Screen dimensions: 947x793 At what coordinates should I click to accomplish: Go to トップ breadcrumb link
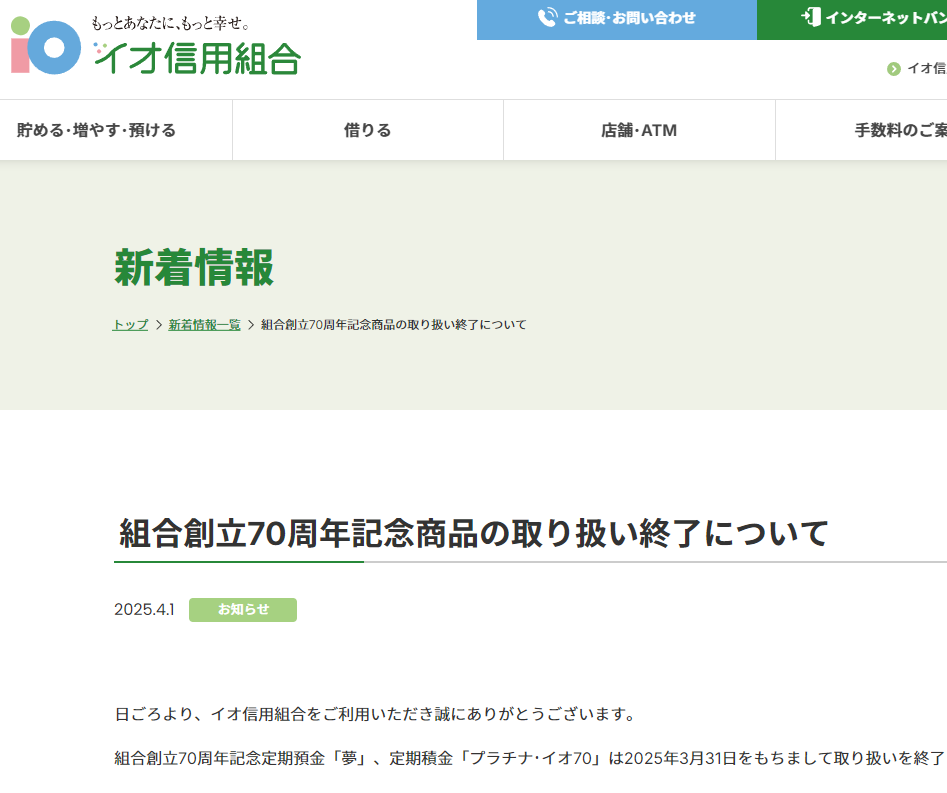(x=130, y=325)
